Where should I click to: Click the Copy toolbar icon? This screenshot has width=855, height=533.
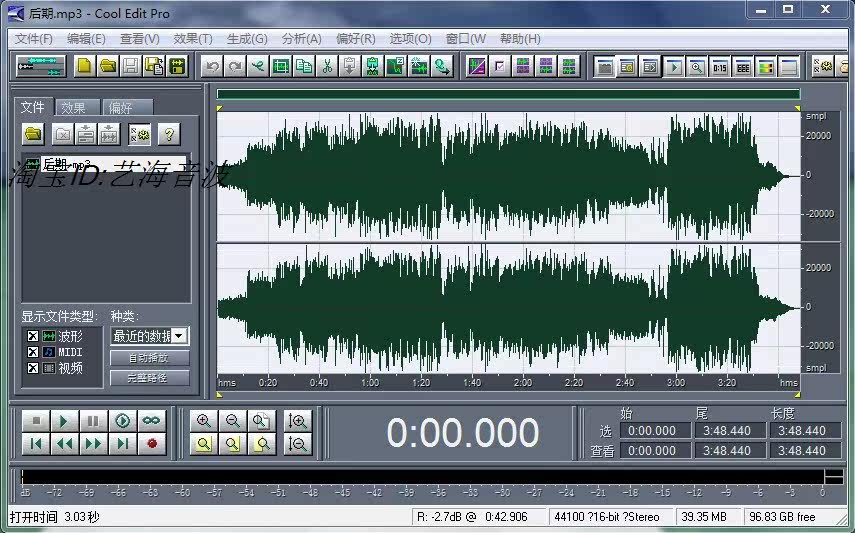(x=304, y=67)
